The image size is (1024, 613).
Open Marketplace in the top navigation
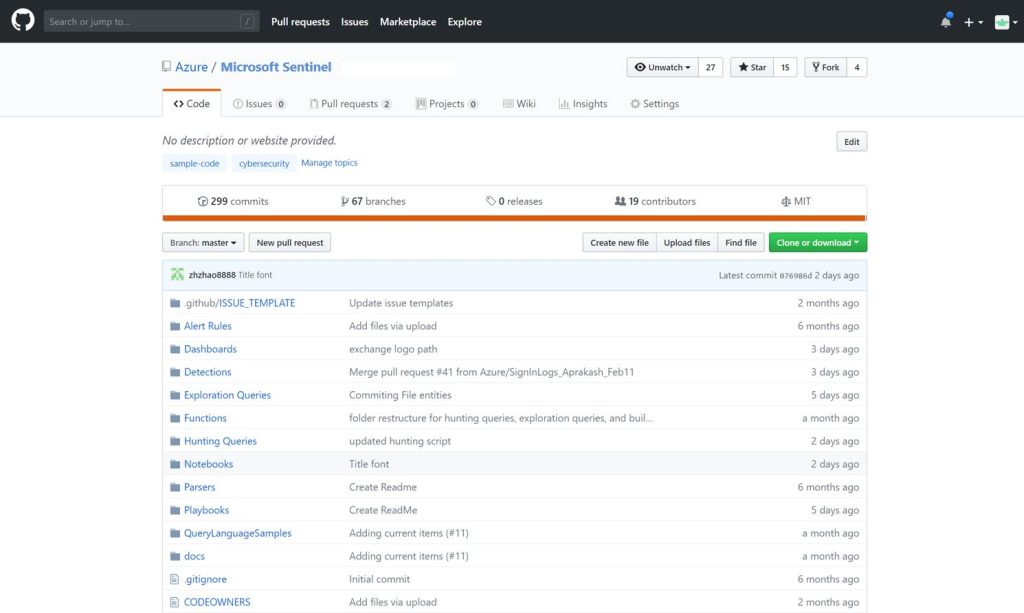coord(408,22)
